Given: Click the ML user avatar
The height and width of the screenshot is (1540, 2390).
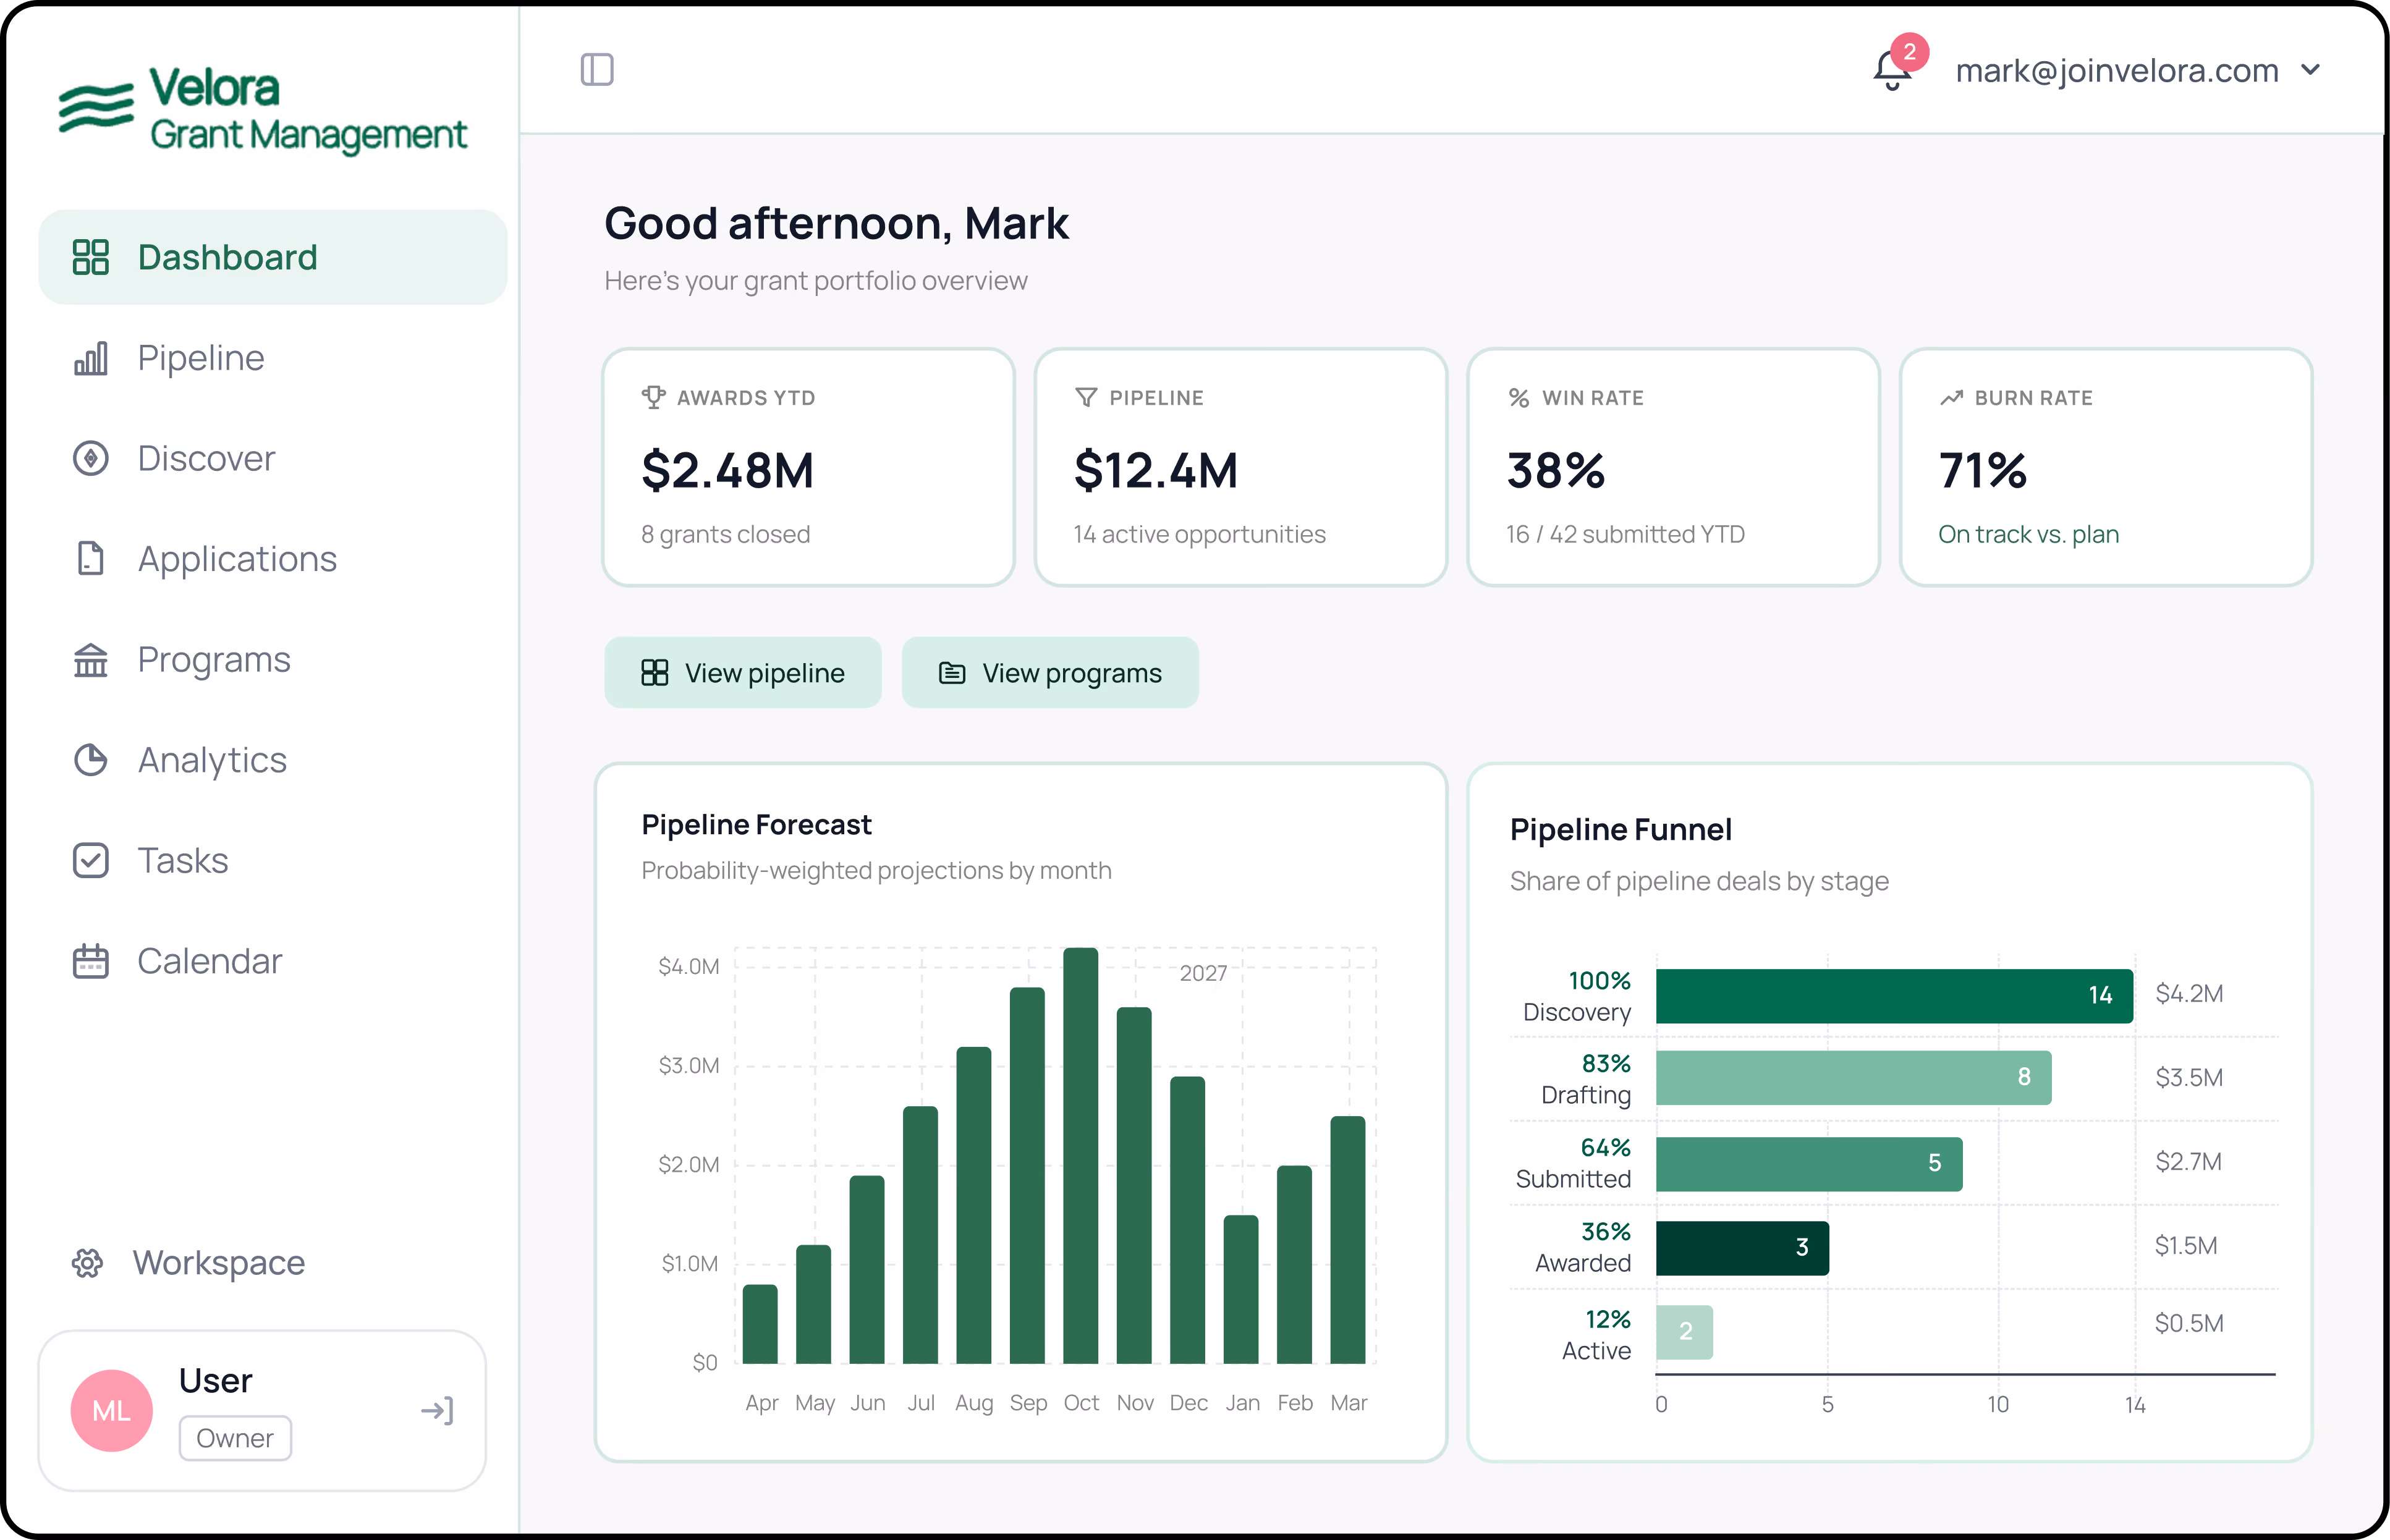Looking at the screenshot, I should click(112, 1410).
